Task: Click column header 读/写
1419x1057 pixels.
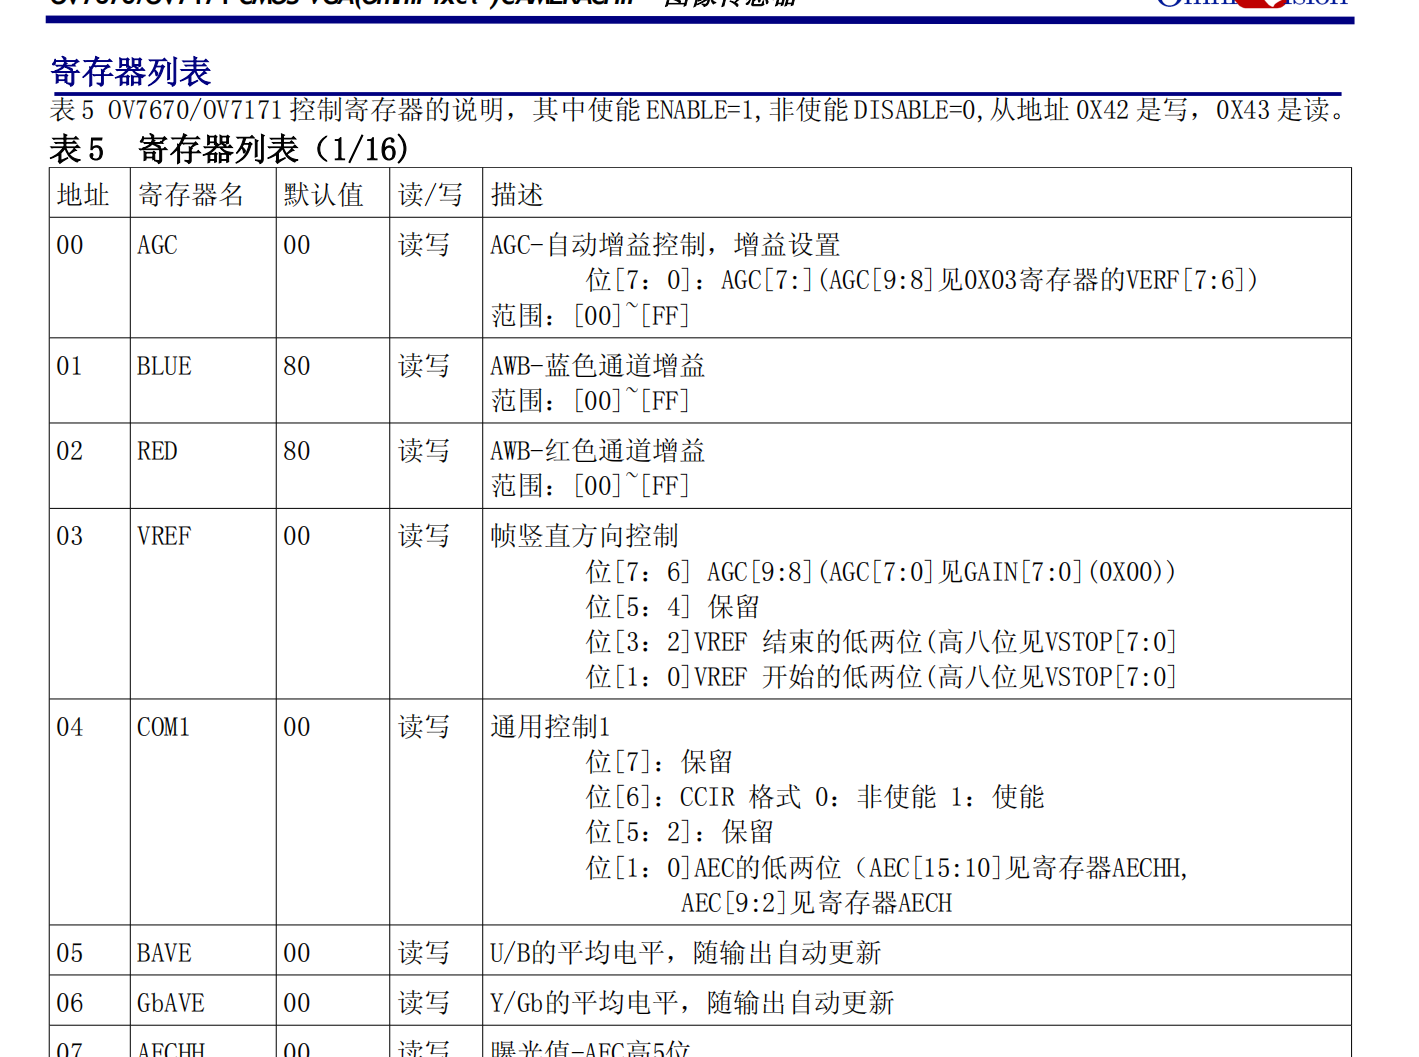Action: (431, 194)
